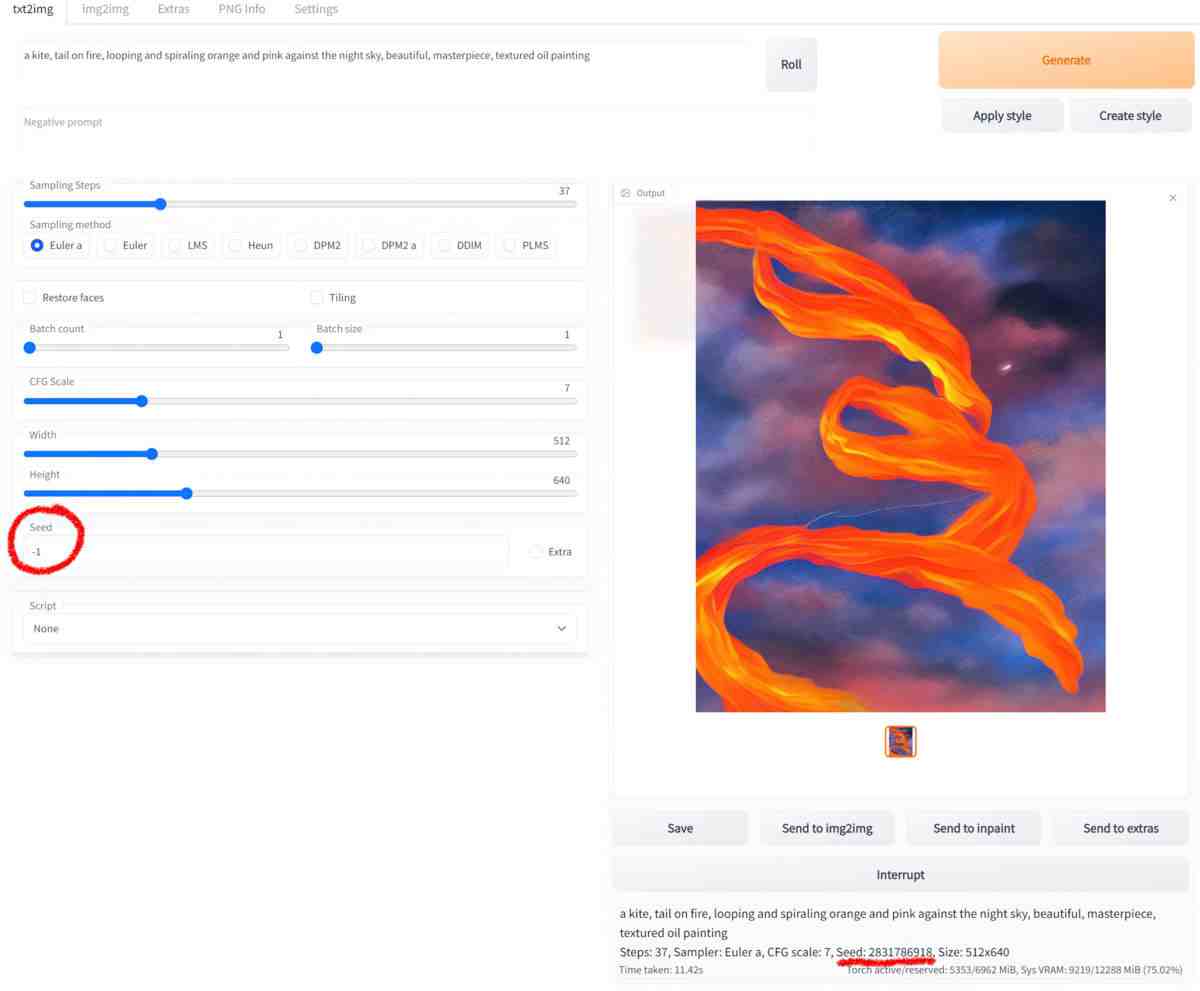This screenshot has height=991, width=1200.
Task: Enable the Restore faces checkbox
Action: tap(29, 297)
